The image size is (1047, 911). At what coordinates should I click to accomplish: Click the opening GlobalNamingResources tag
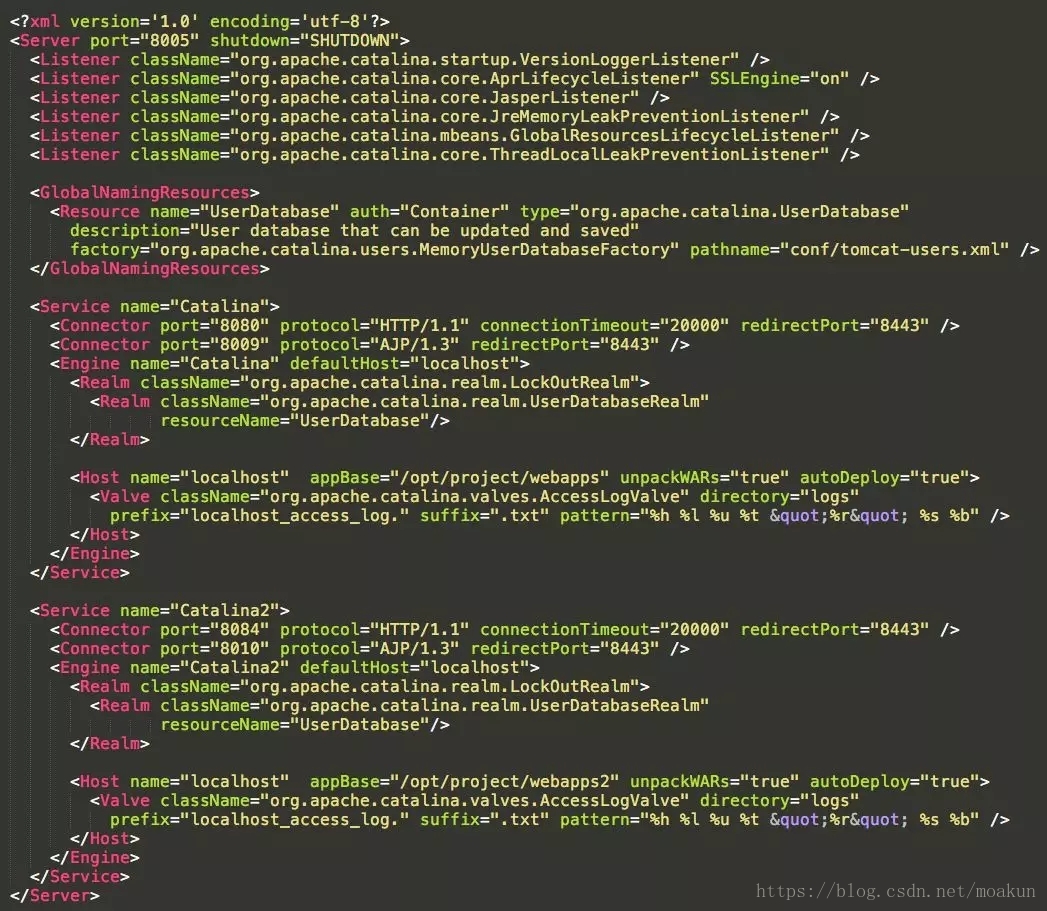[144, 193]
